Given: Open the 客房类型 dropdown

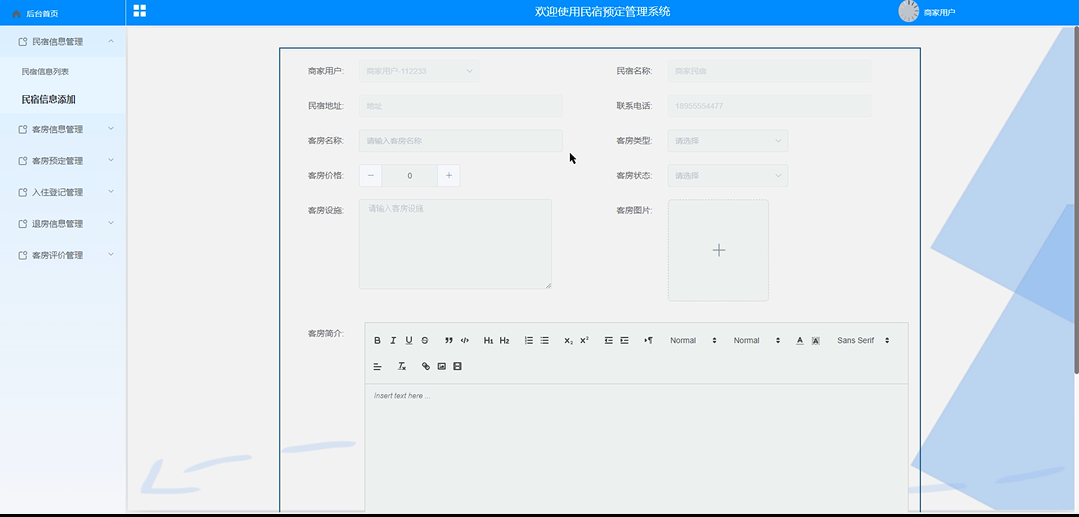Looking at the screenshot, I should click(727, 140).
